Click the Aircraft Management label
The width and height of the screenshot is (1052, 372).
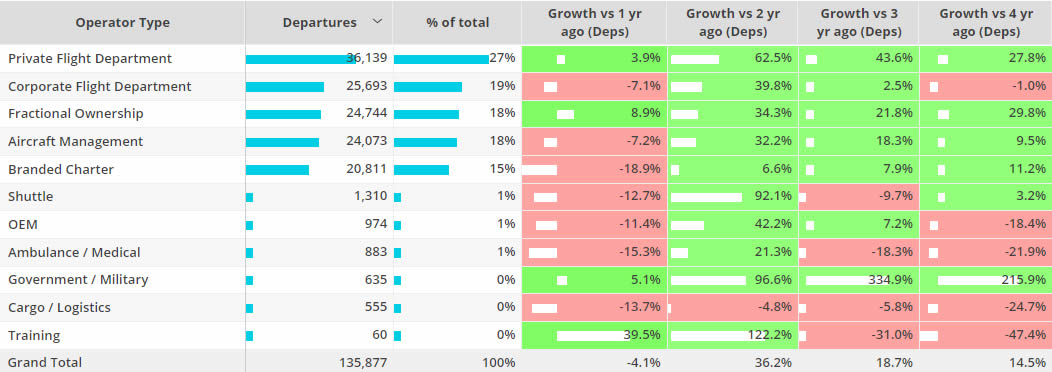pos(75,142)
